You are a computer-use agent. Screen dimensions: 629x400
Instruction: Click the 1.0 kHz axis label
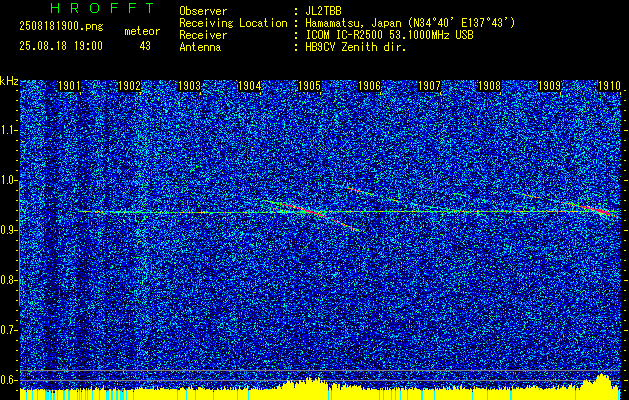(x=9, y=180)
